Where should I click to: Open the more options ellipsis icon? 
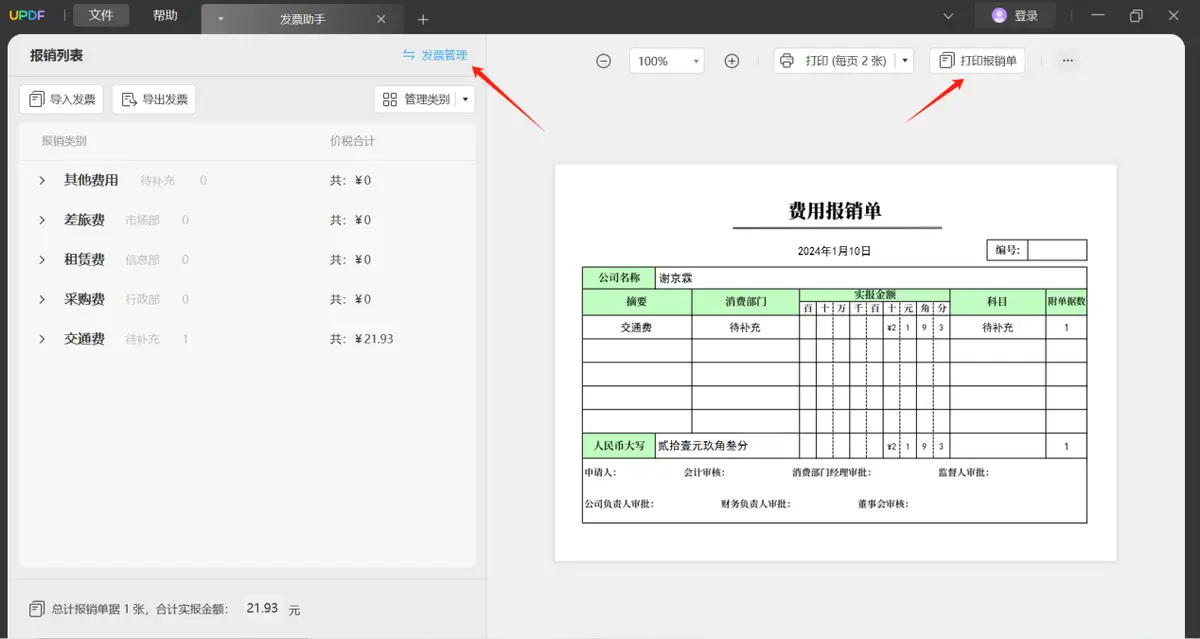click(x=1067, y=60)
